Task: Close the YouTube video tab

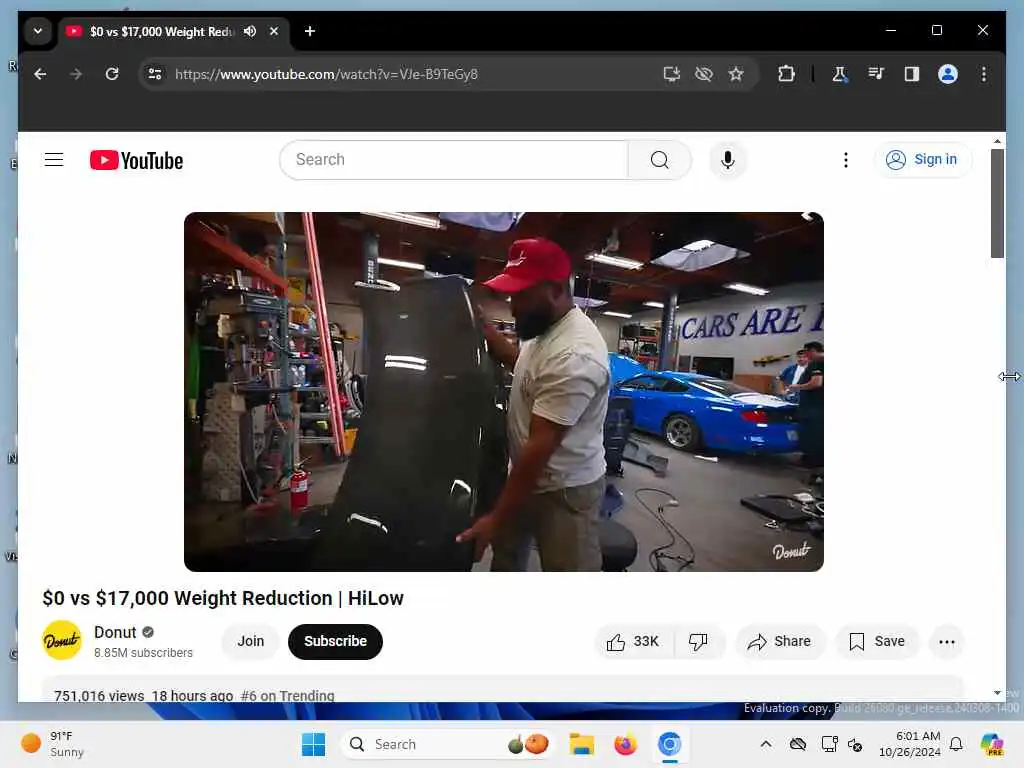Action: (274, 31)
